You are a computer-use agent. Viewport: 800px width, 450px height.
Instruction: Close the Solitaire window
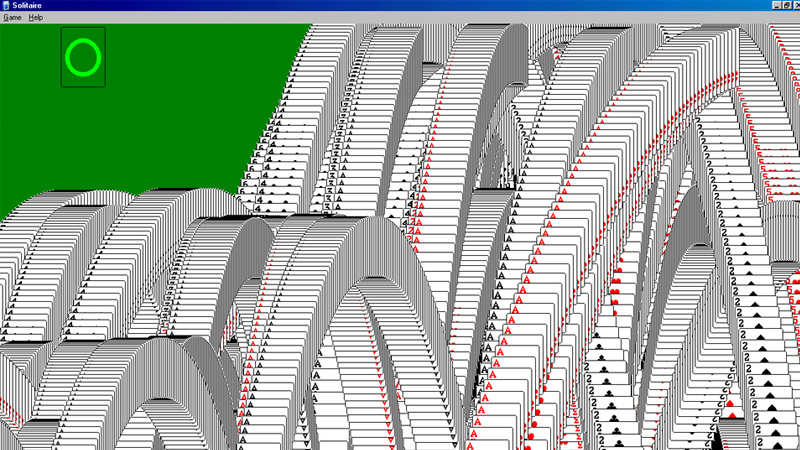pos(795,5)
